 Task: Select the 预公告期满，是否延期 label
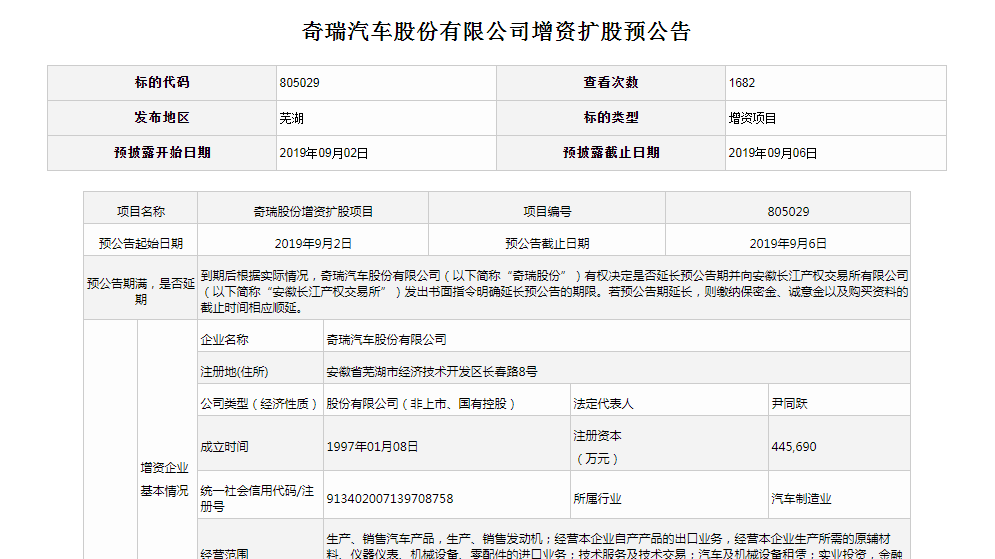click(141, 291)
